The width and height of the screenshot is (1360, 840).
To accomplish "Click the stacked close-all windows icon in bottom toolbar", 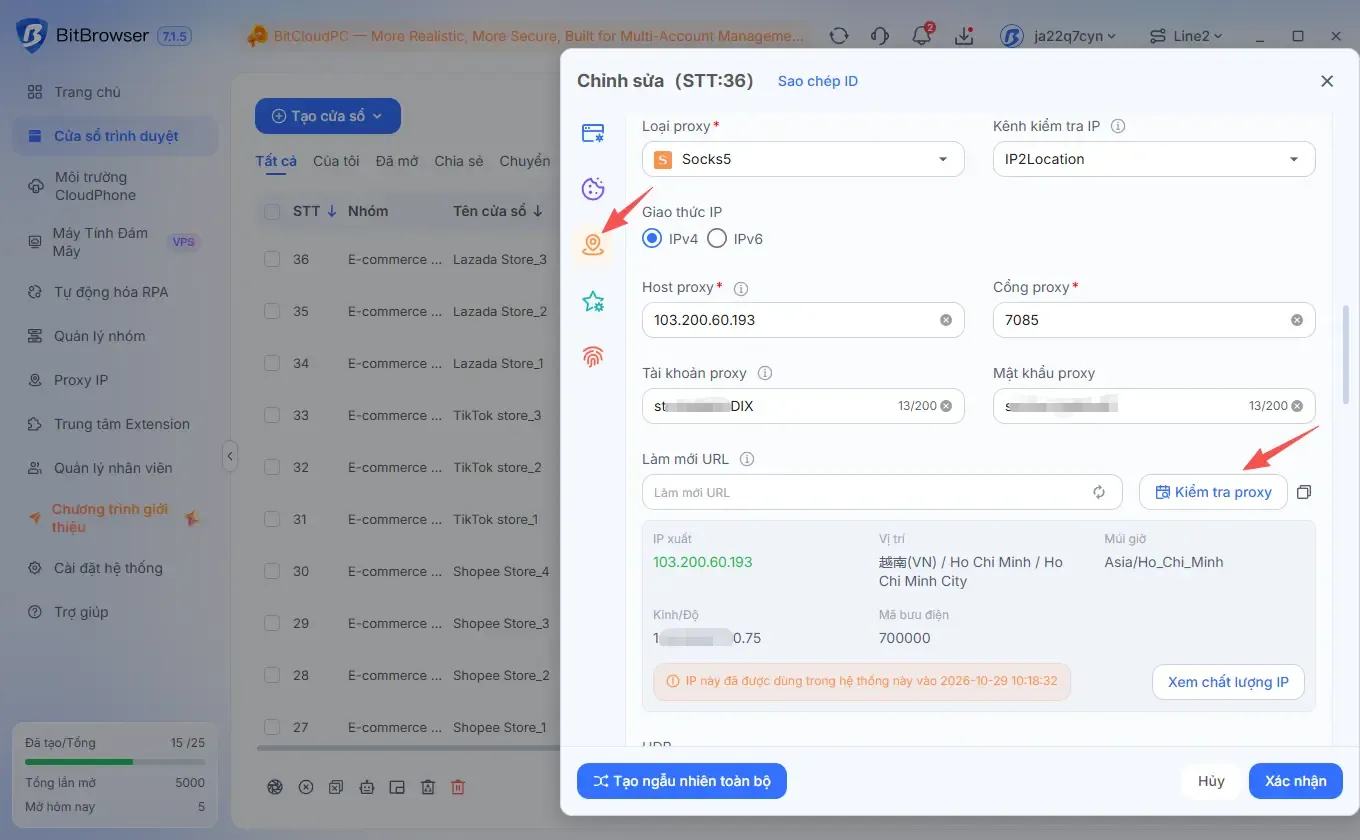I will tap(336, 787).
